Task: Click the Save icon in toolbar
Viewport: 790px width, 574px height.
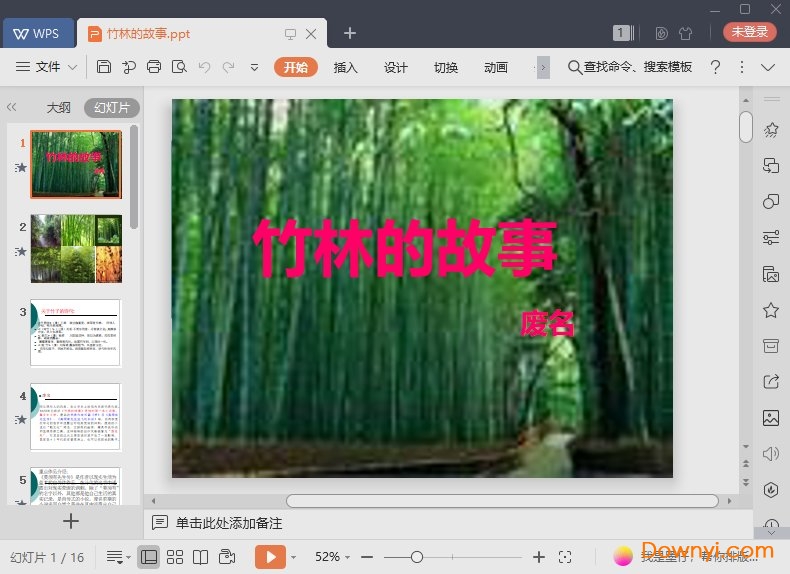Action: (104, 67)
